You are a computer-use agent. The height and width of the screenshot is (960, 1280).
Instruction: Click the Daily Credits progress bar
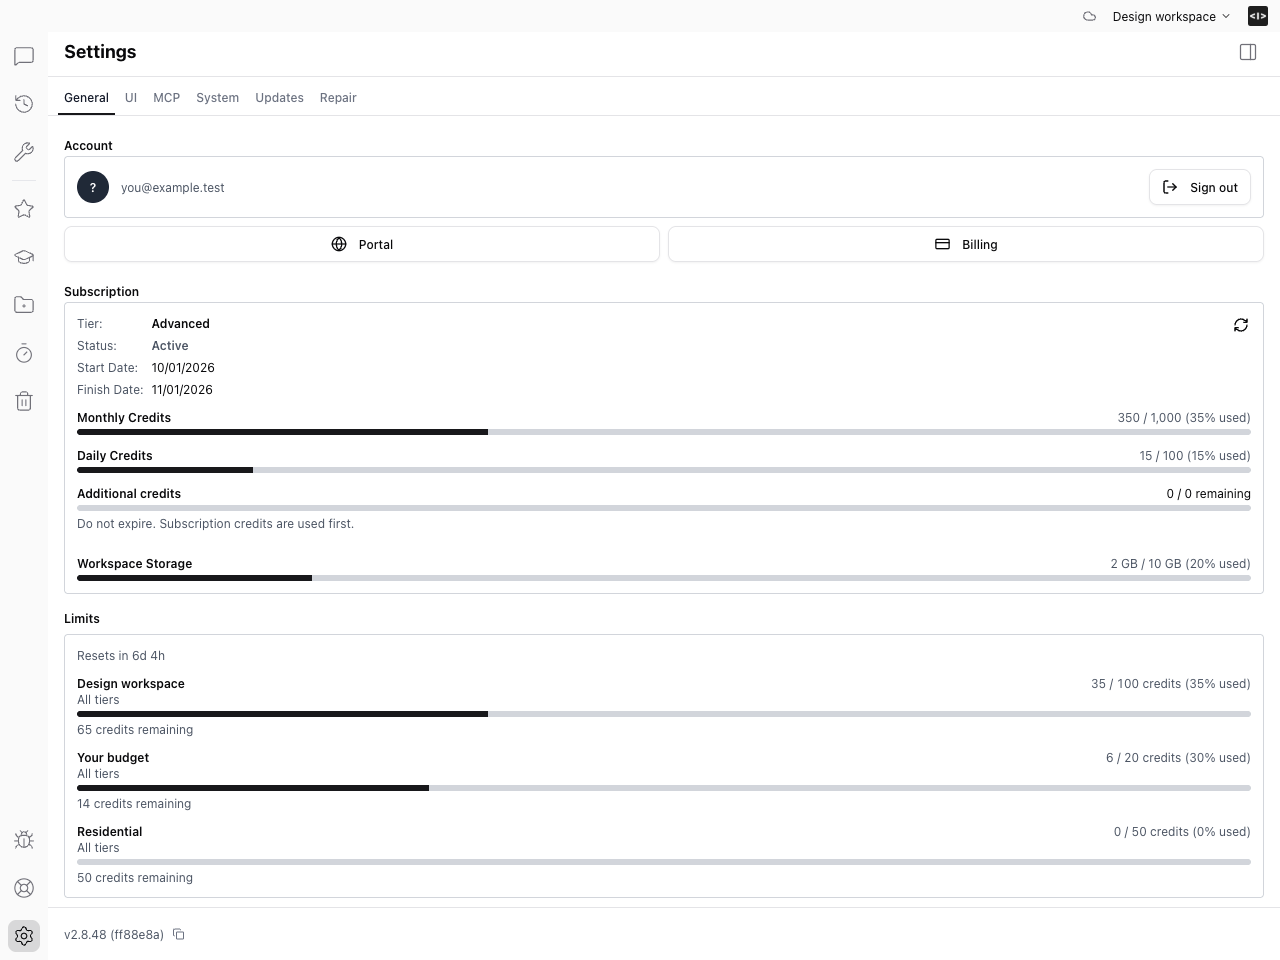664,470
